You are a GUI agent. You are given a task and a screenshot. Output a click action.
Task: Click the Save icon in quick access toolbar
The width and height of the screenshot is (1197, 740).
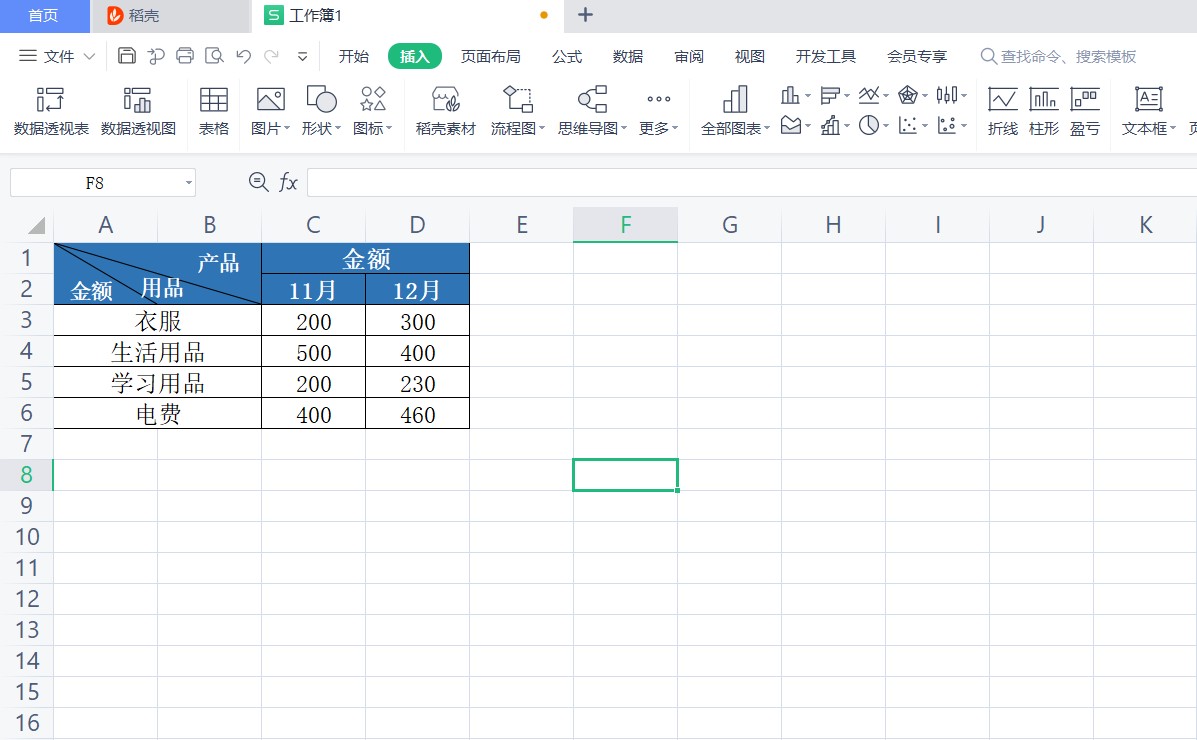[x=127, y=56]
